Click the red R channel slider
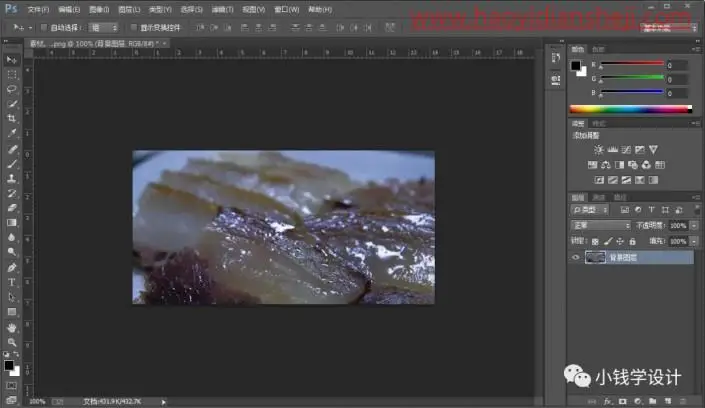Screen dimensions: 705x408 point(632,64)
